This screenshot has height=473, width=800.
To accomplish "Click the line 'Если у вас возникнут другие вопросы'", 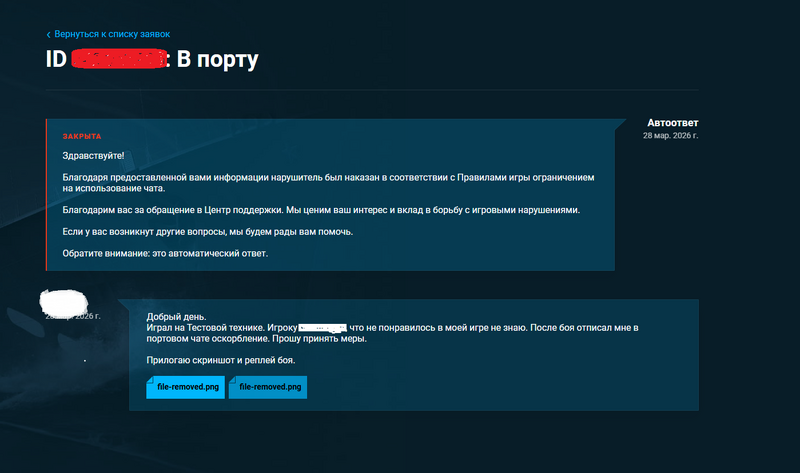I will pos(208,232).
